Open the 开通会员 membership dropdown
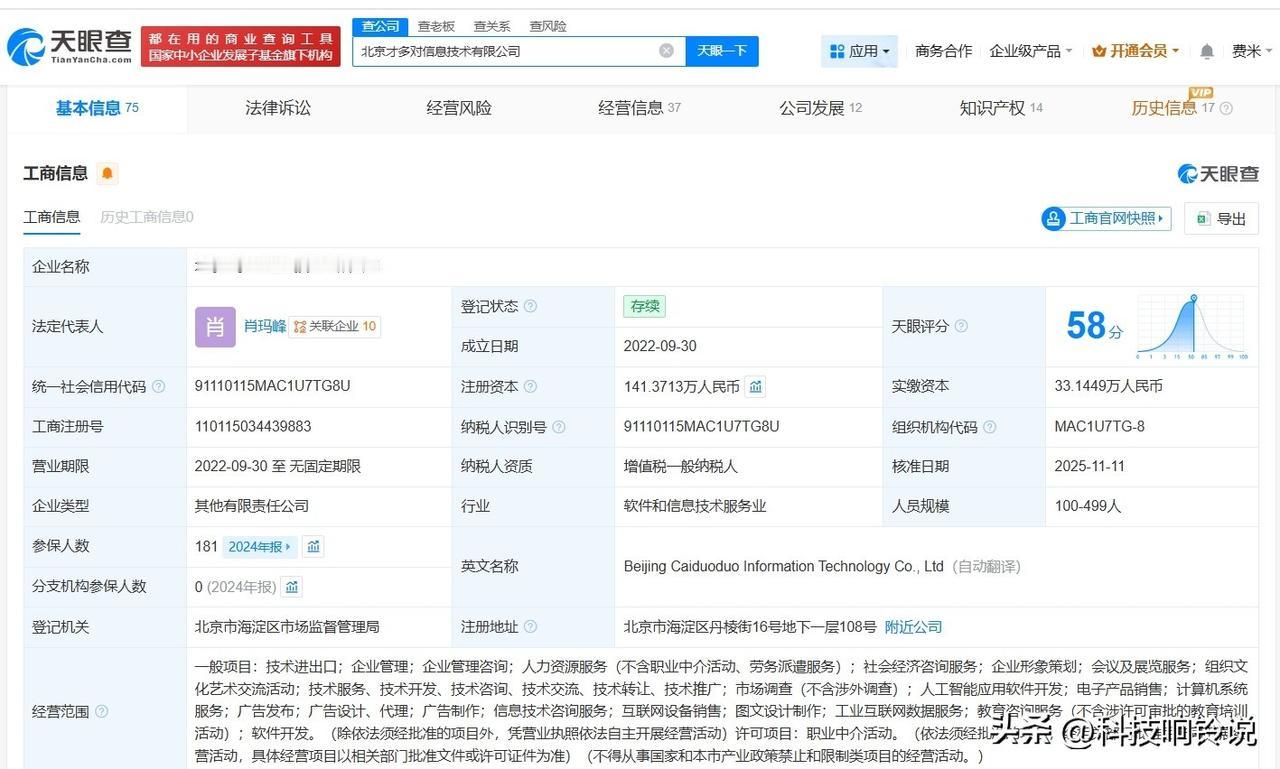1280x769 pixels. (1136, 51)
